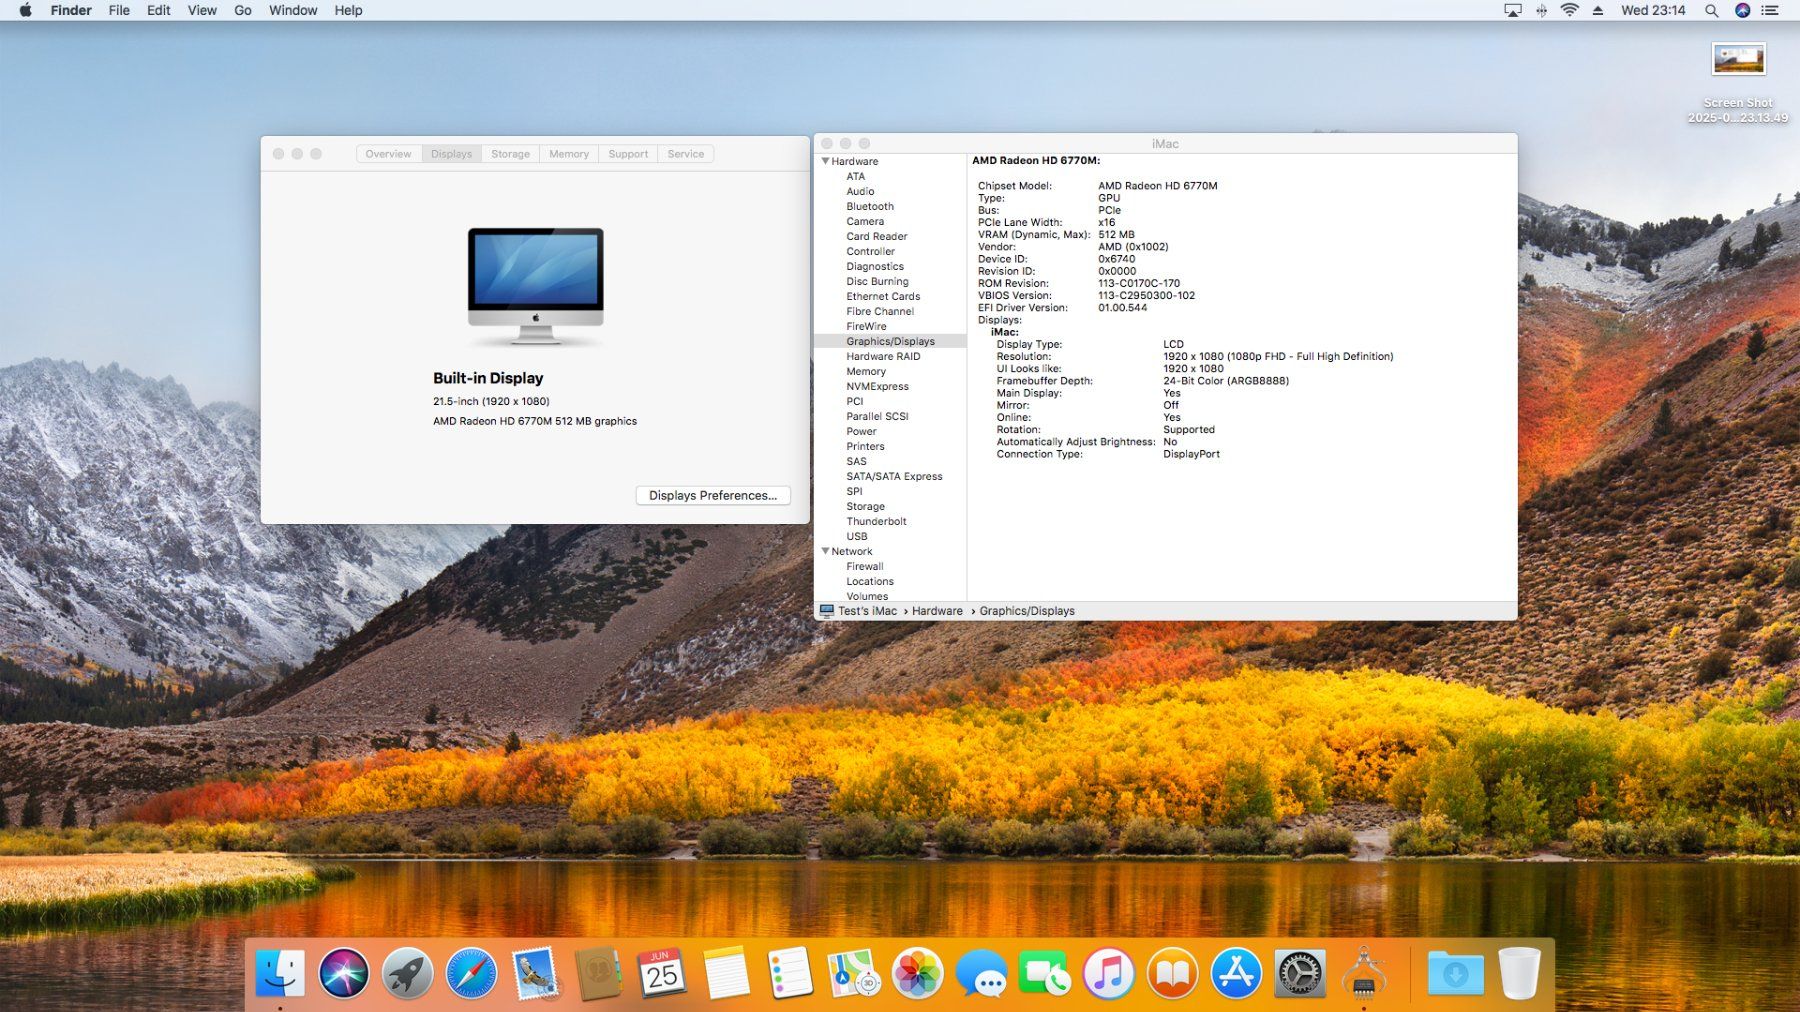This screenshot has height=1012, width=1800.
Task: Open the Support tab
Action: pyautogui.click(x=628, y=154)
